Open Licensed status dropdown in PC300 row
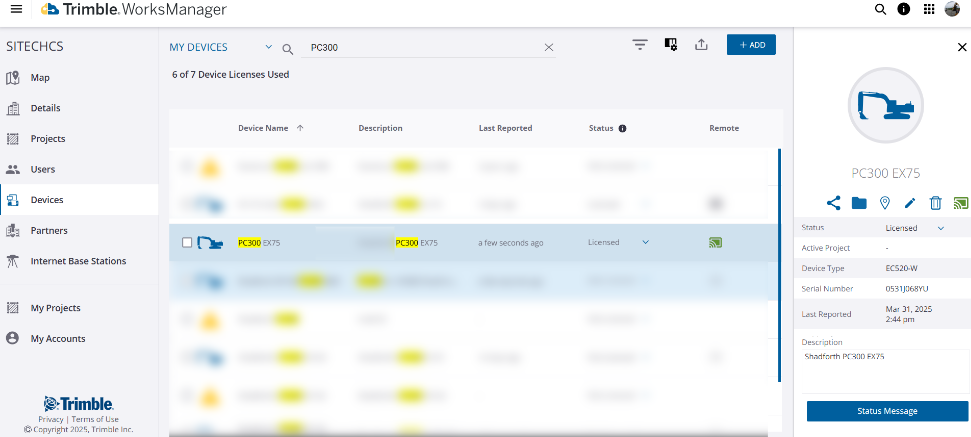Image resolution: width=971 pixels, height=437 pixels. (645, 243)
